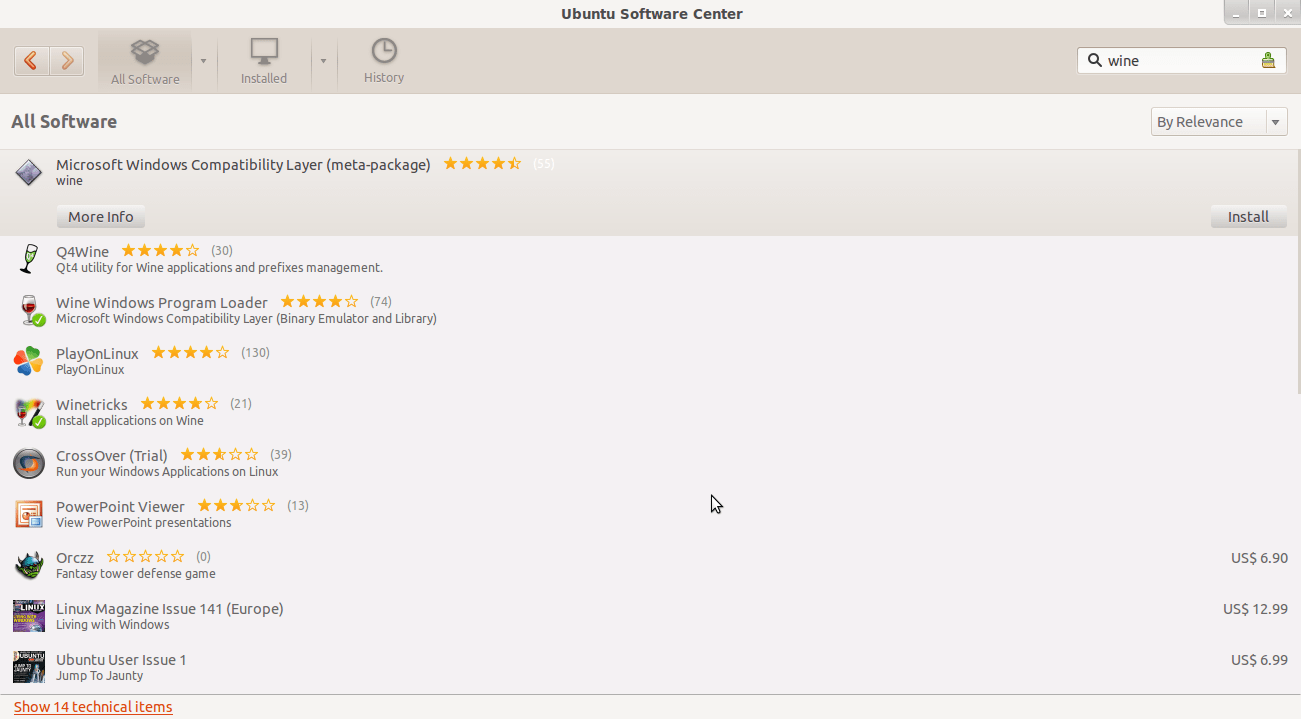Click the Microsoft Windows Compatibility Layer title
Image resolution: width=1301 pixels, height=719 pixels.
point(243,165)
